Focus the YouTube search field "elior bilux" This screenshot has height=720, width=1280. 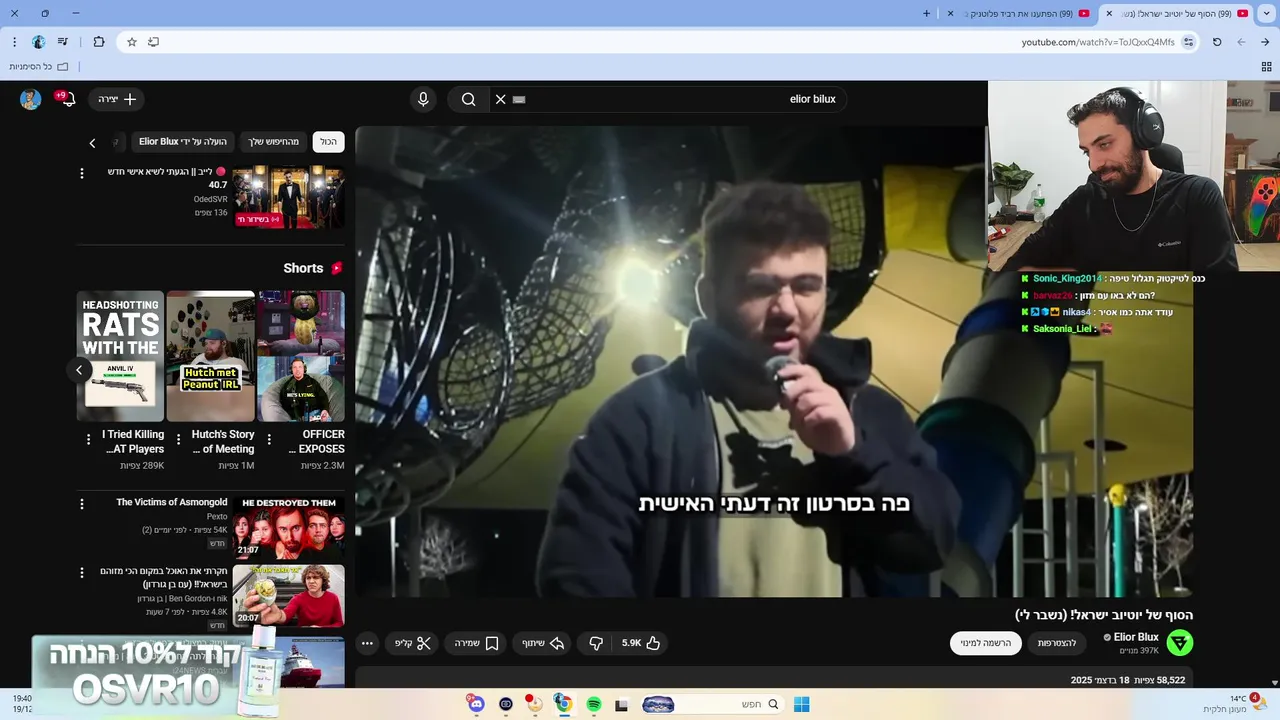(668, 99)
